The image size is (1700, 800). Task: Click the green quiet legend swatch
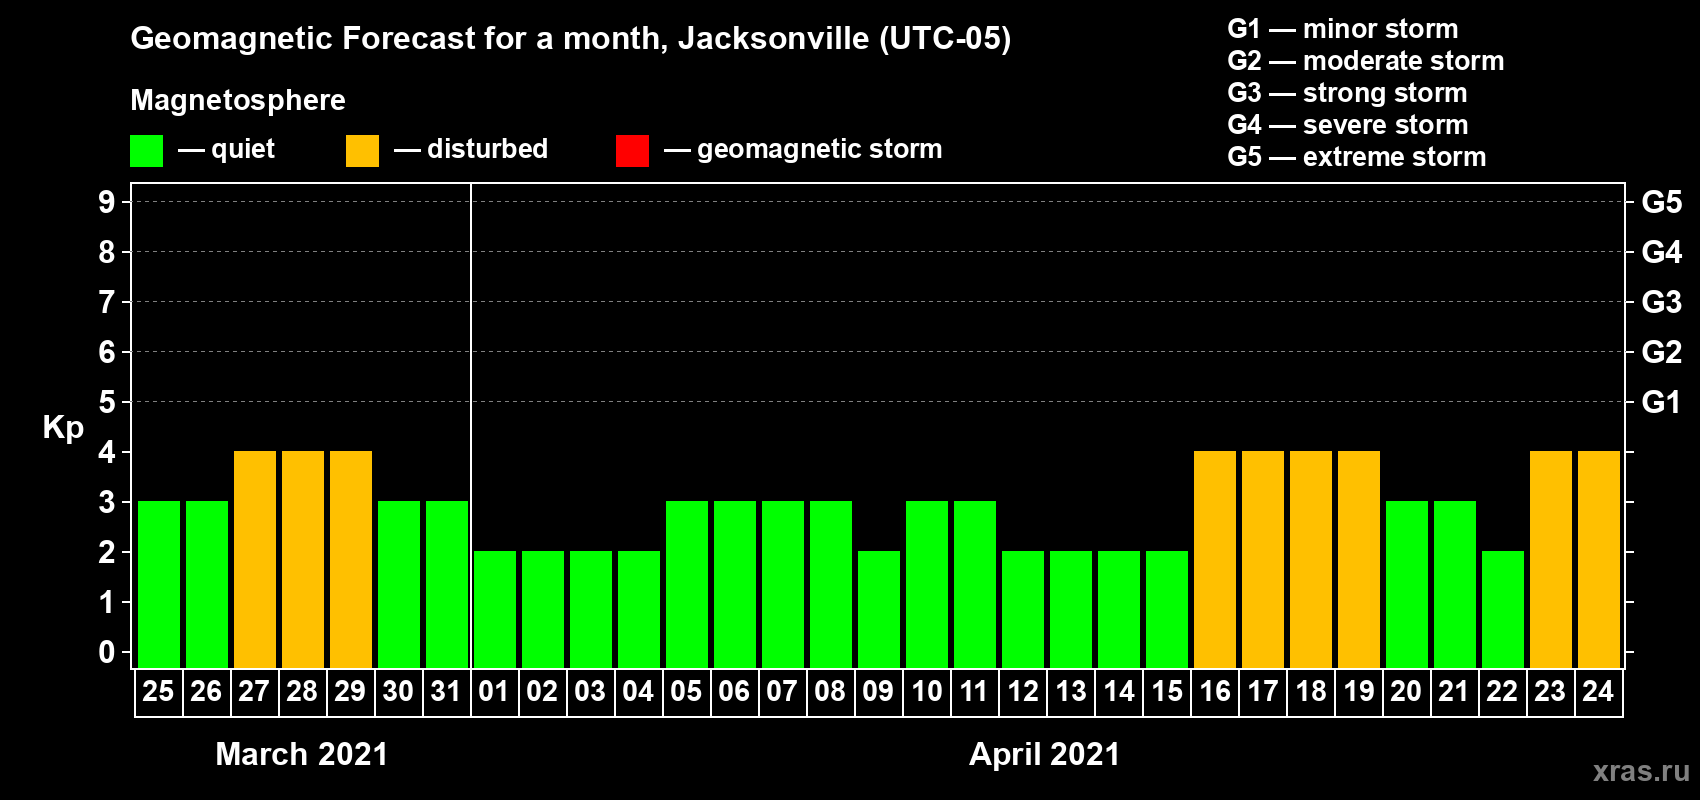(147, 151)
